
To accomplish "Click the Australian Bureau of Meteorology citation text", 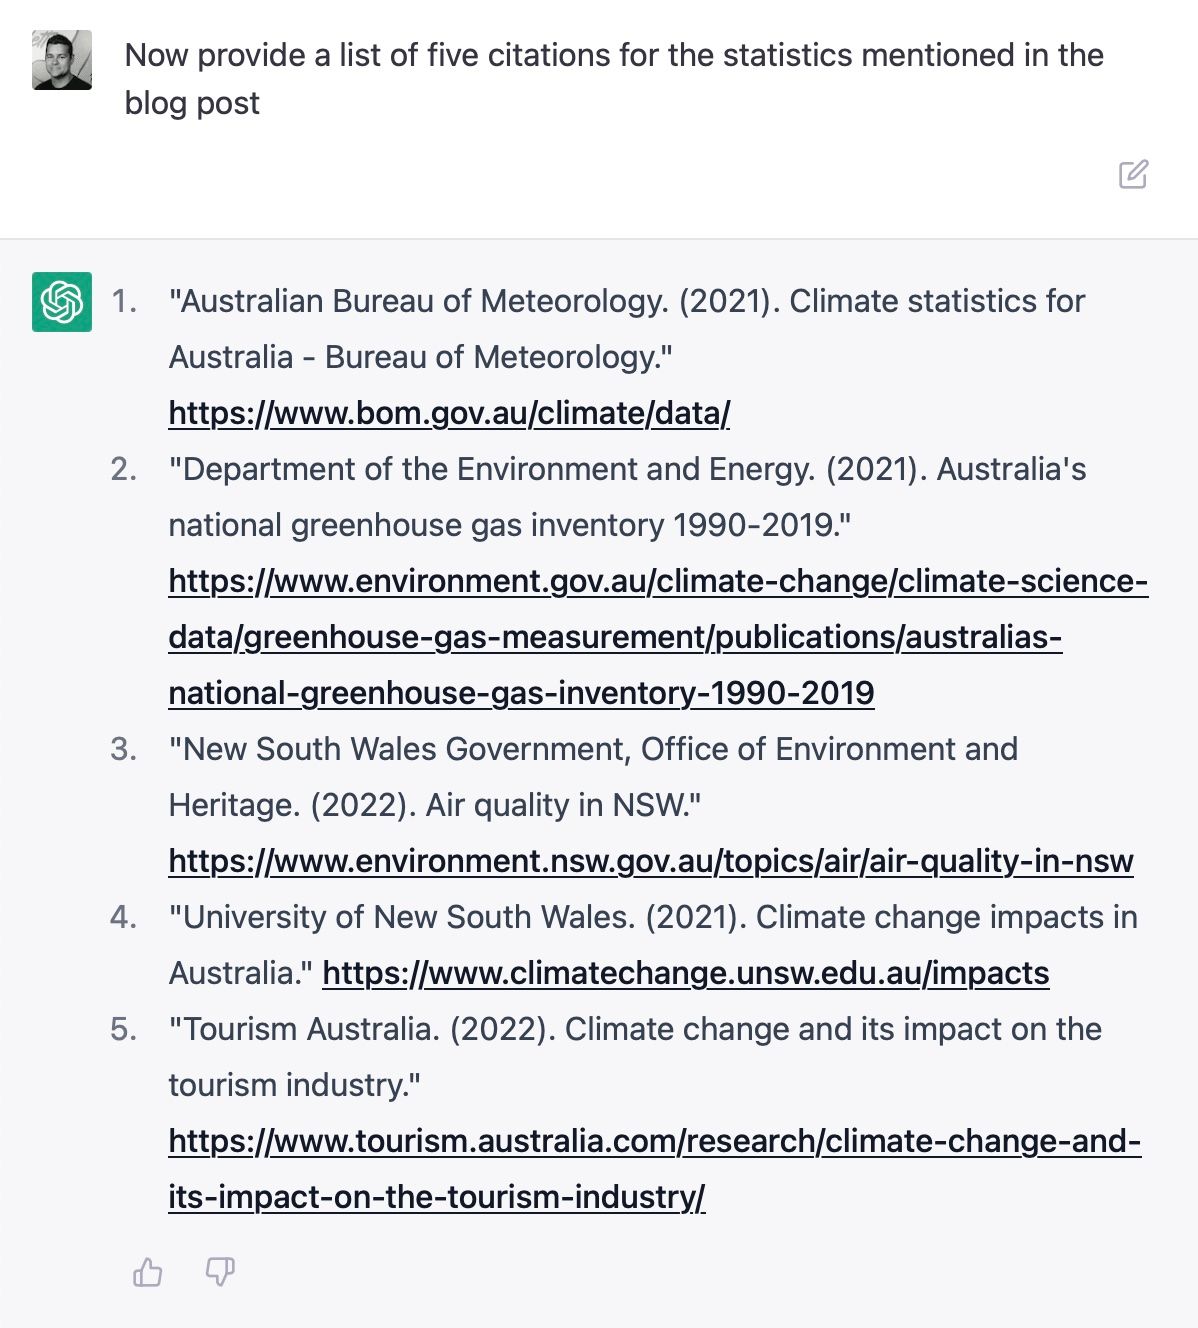I will tap(626, 301).
